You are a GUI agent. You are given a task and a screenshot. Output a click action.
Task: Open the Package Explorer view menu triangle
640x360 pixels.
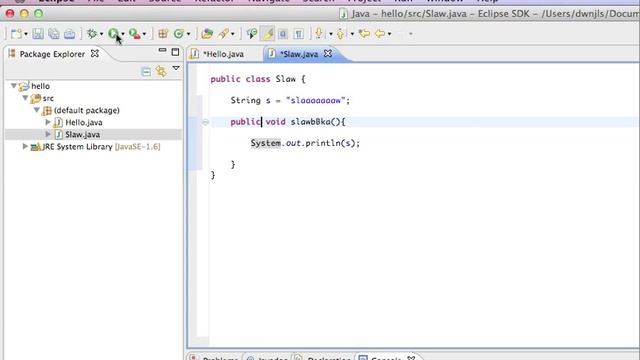coord(176,68)
